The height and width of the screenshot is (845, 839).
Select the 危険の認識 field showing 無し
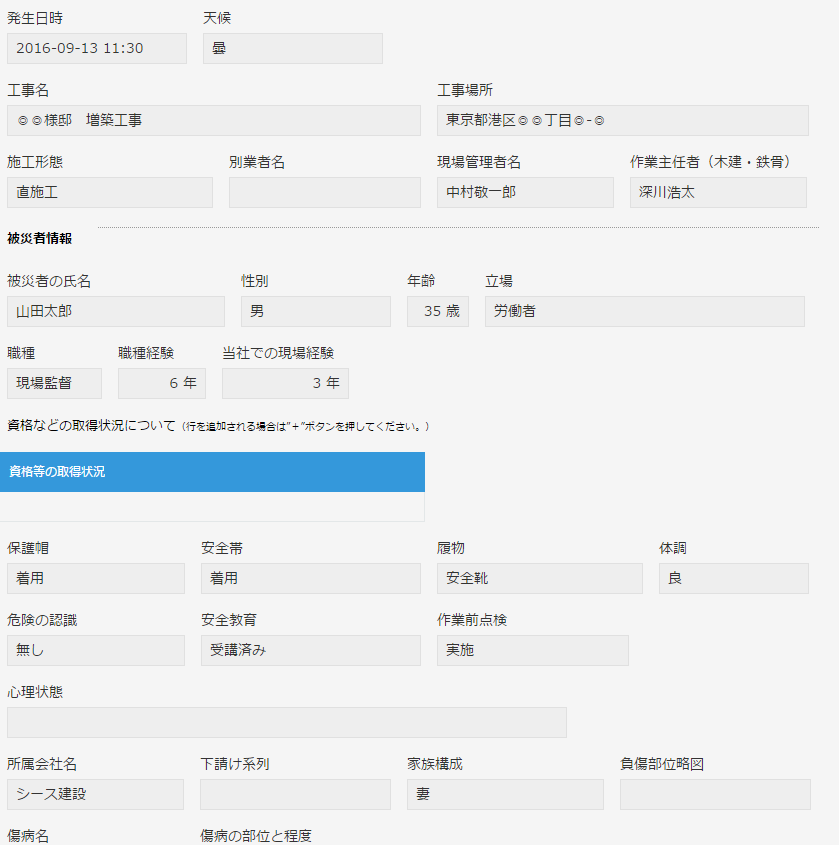(96, 650)
